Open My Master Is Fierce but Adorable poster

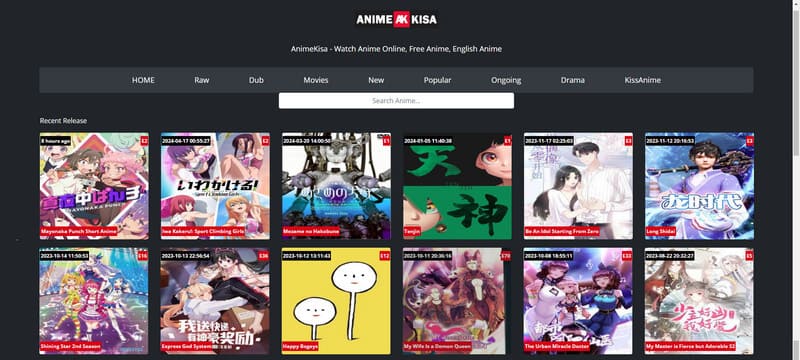tap(699, 301)
